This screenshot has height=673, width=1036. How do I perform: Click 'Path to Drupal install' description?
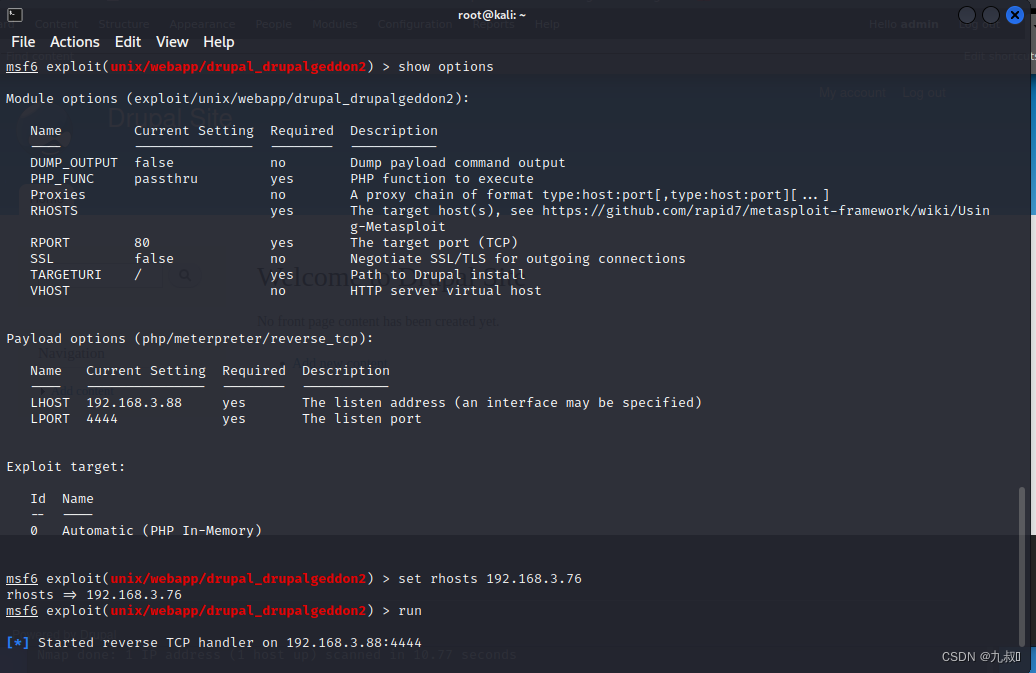pos(437,275)
